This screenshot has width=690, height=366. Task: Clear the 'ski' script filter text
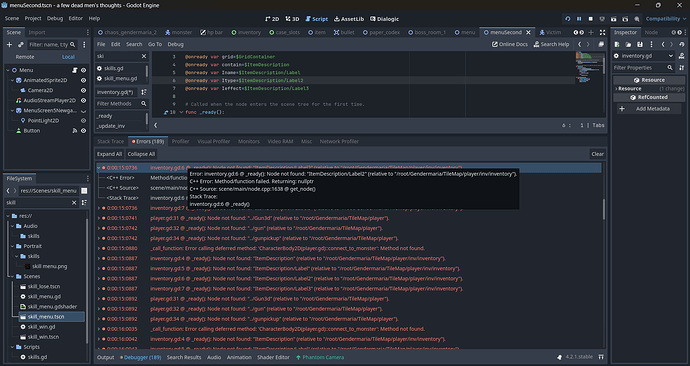point(144,56)
